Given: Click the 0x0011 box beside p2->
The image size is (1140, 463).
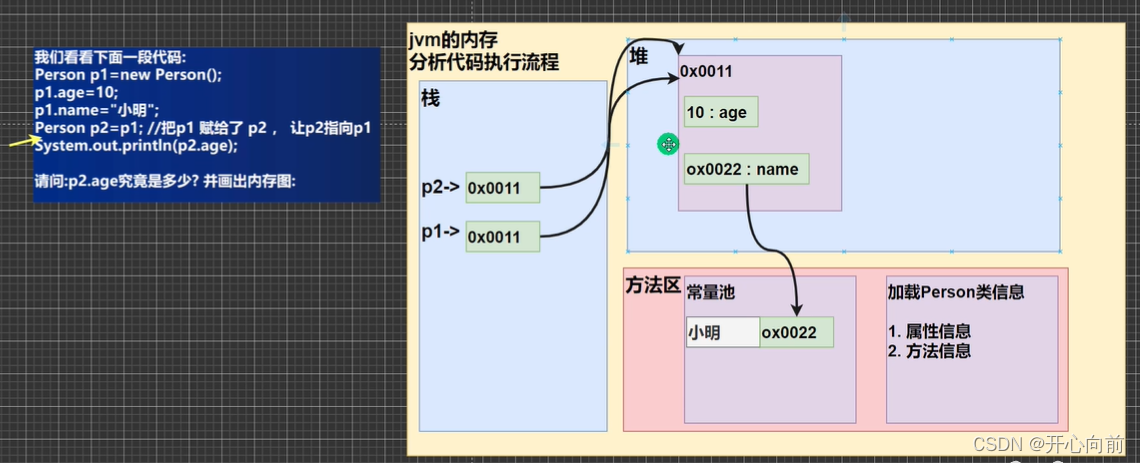Looking at the screenshot, I should (502, 188).
